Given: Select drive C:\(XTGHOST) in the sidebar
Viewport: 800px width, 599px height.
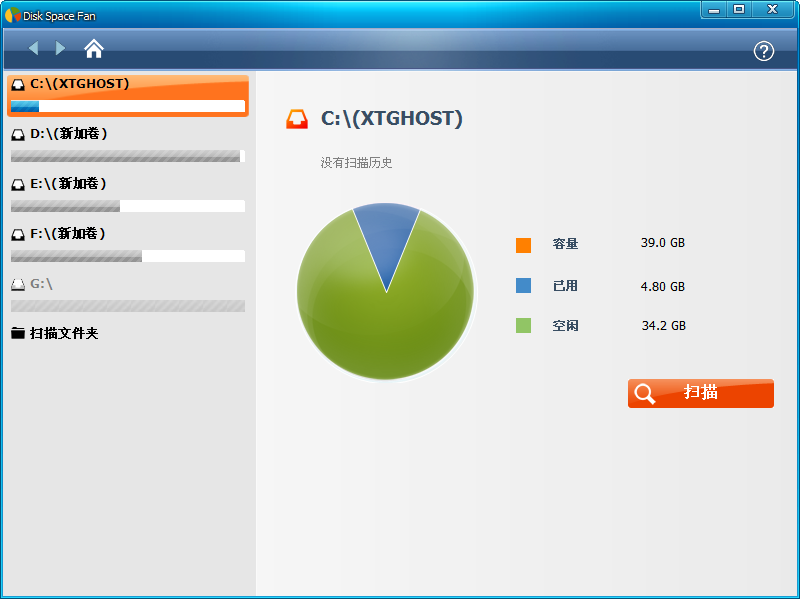Looking at the screenshot, I should pyautogui.click(x=80, y=84).
